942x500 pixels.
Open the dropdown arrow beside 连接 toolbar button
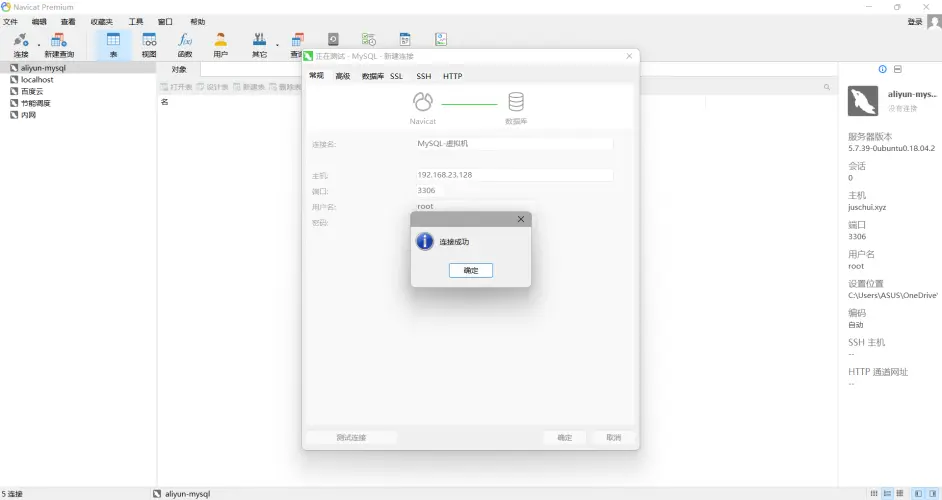38,45
